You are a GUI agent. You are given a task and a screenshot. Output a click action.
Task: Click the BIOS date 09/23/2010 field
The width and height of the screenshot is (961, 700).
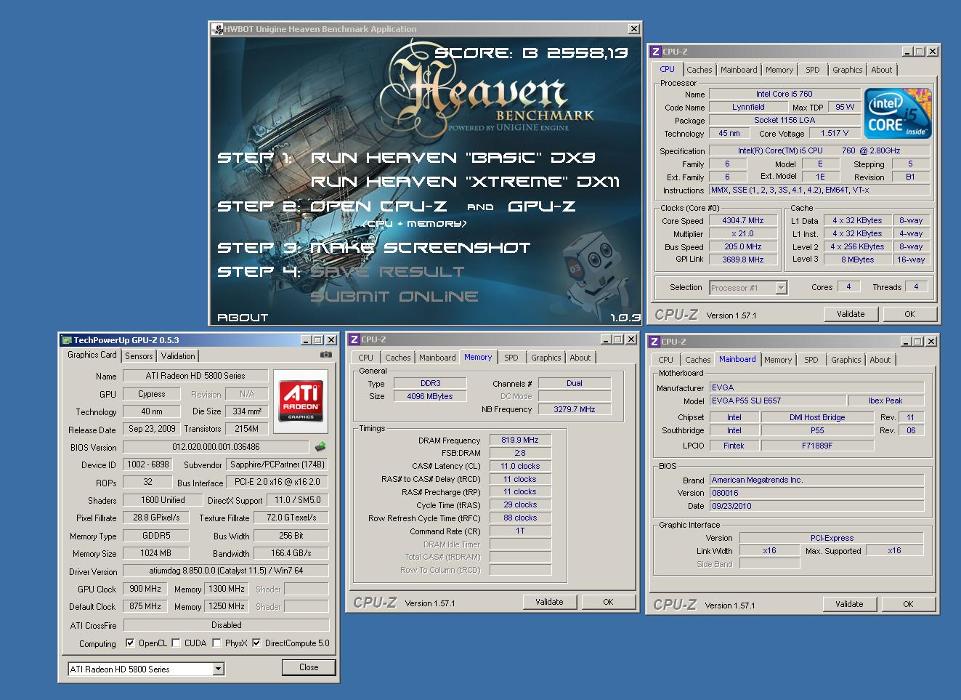tap(816, 506)
